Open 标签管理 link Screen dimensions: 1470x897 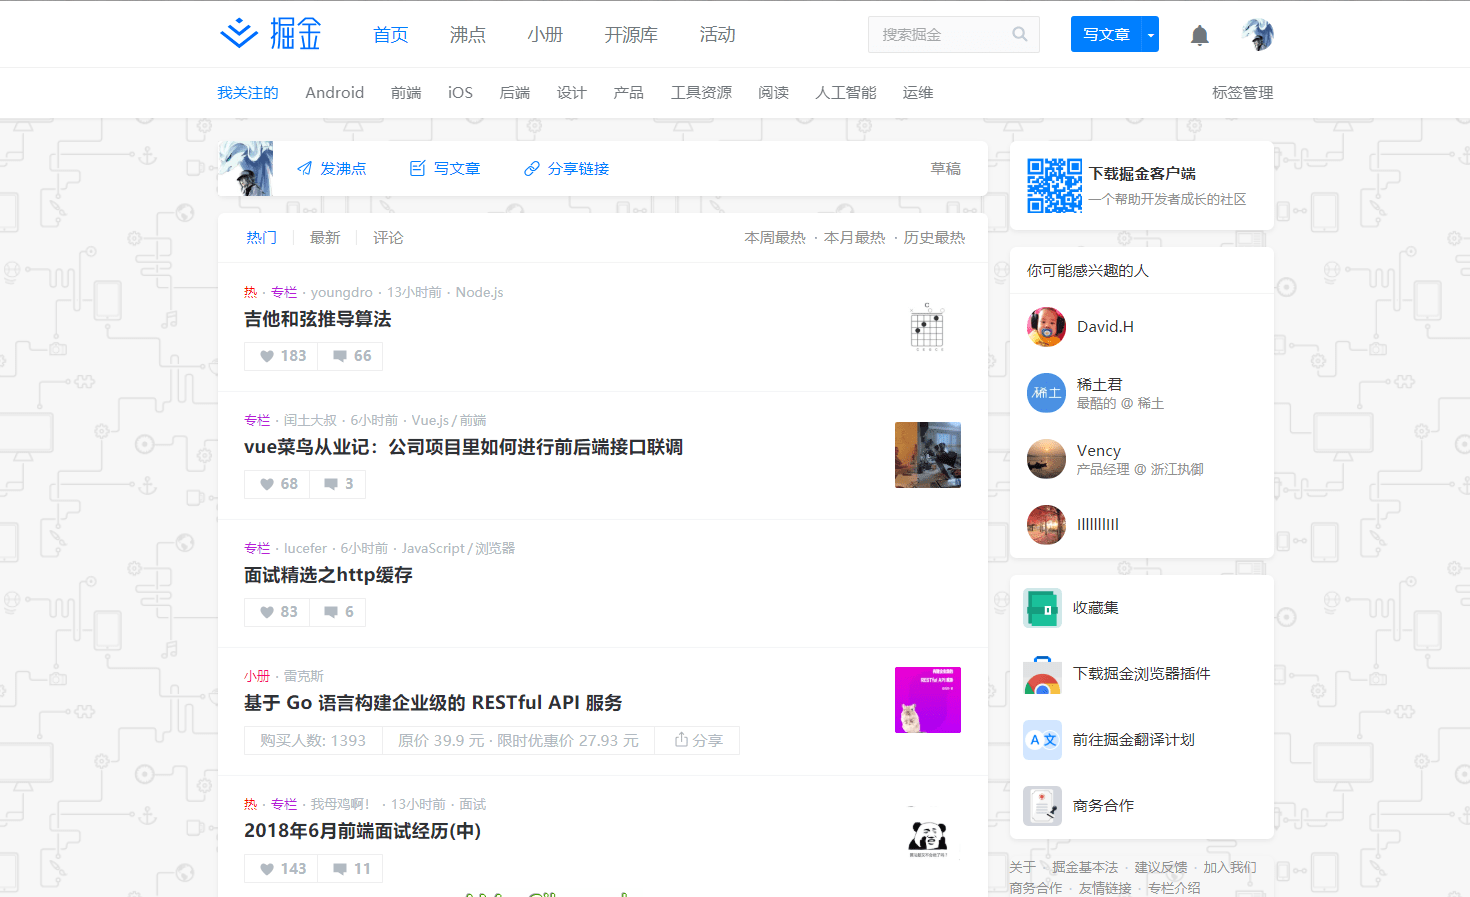pos(1242,92)
